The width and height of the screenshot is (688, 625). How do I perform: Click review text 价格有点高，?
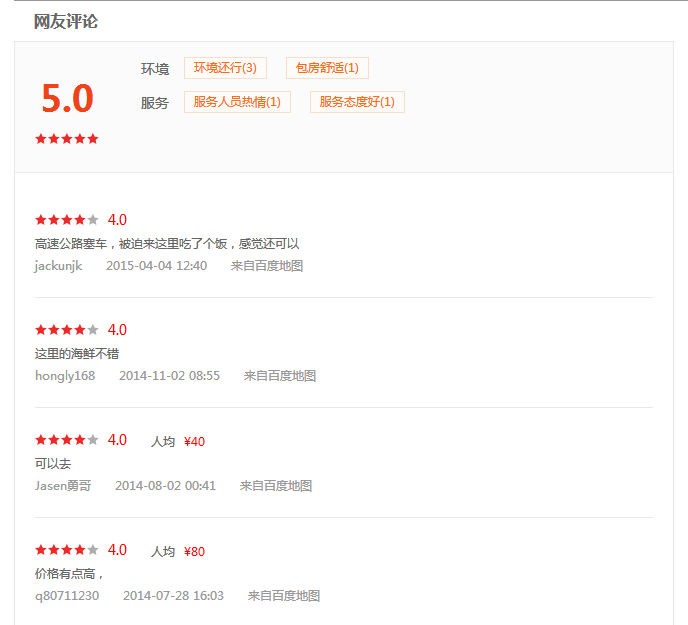click(69, 574)
